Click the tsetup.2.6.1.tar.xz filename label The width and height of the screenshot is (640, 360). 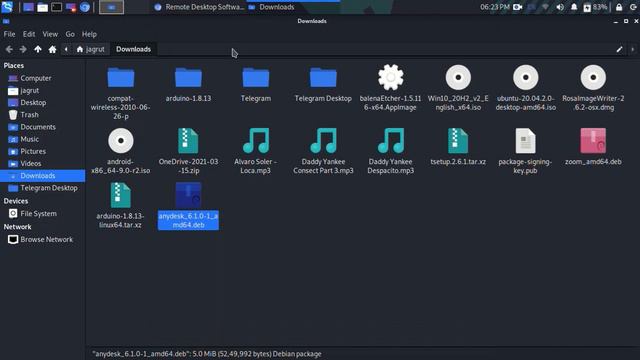coord(458,162)
